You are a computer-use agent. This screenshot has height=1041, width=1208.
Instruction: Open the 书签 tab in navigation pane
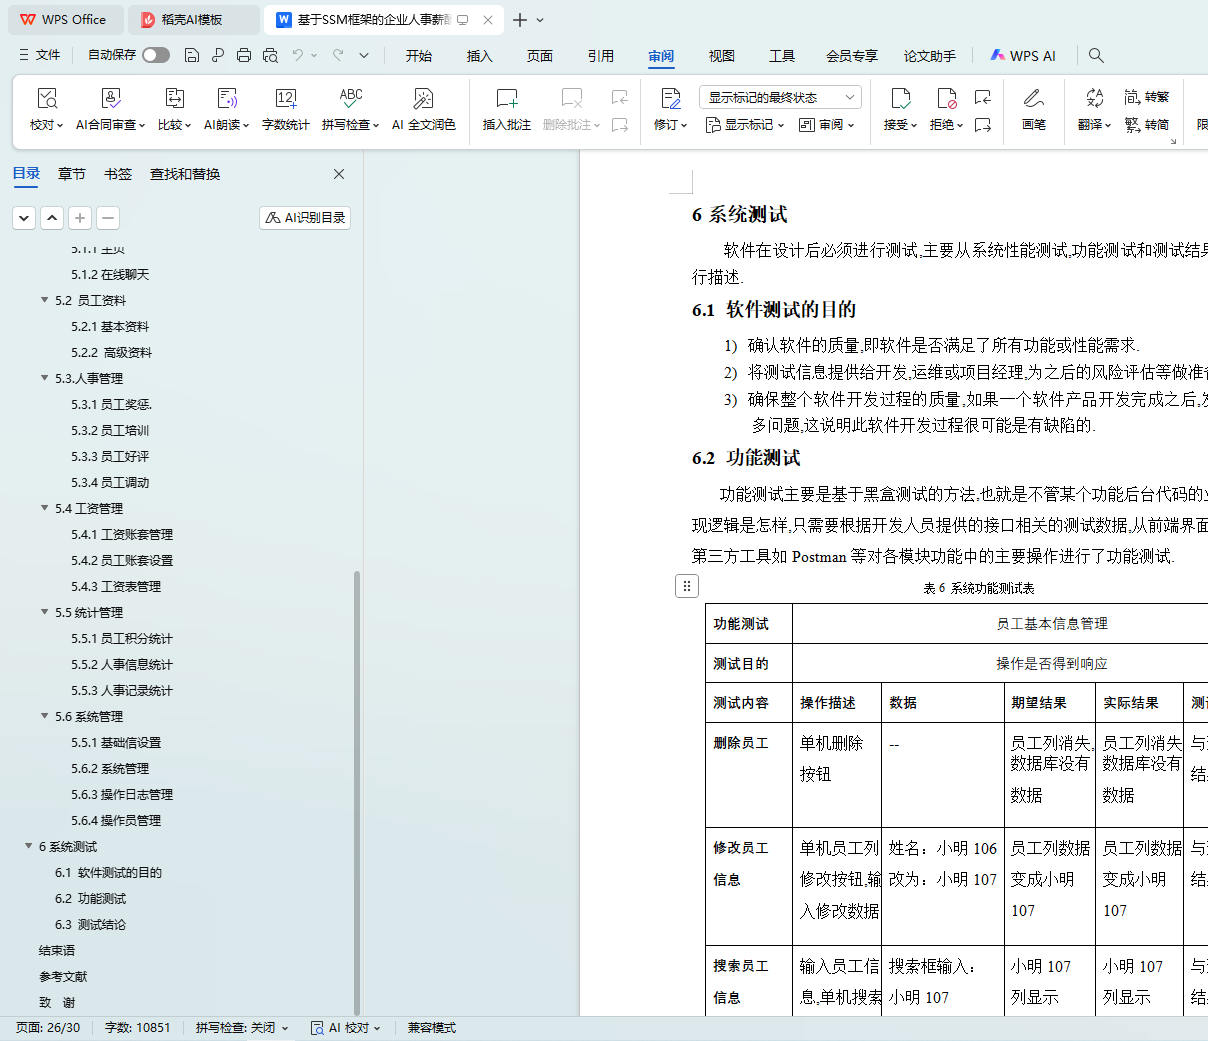point(118,174)
